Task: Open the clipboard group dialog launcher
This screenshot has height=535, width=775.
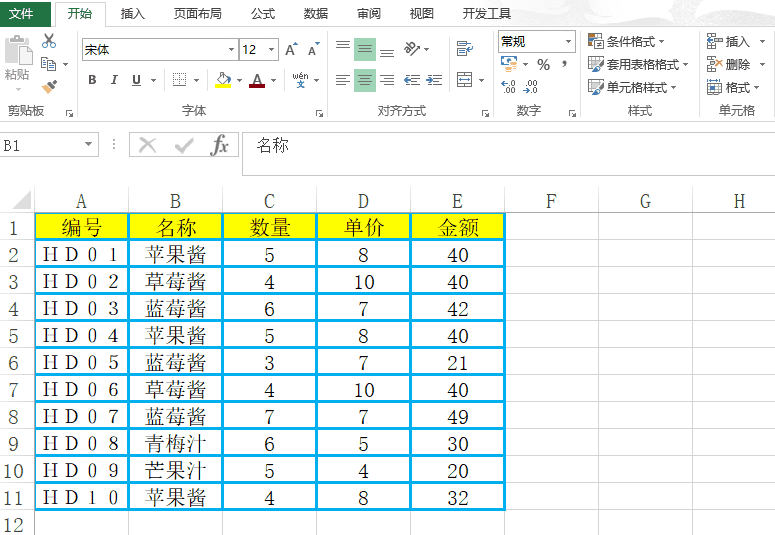Action: (69, 114)
